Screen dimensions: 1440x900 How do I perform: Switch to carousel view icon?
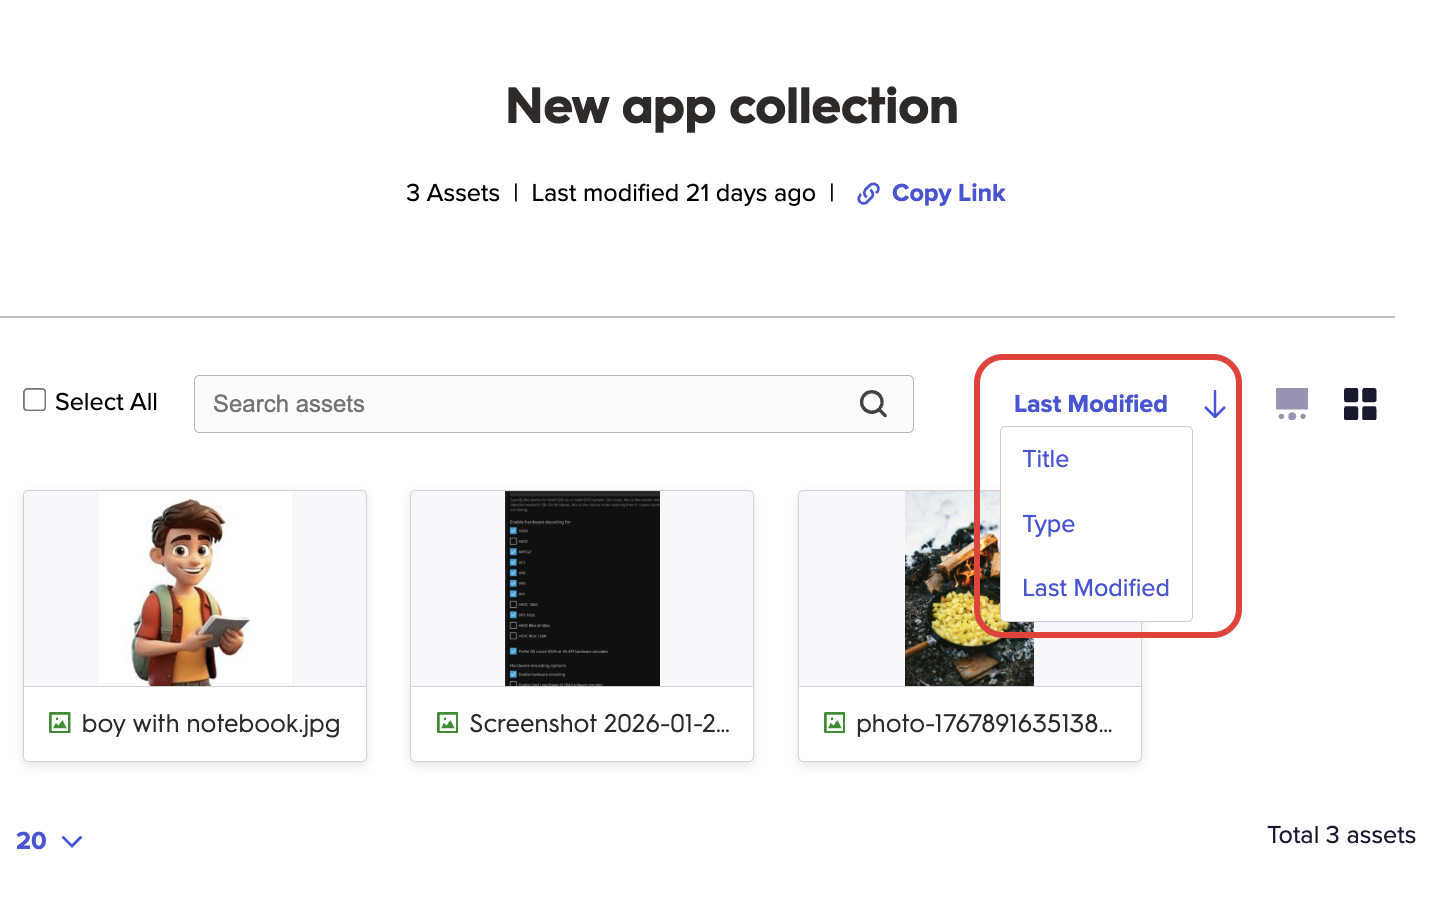[1291, 404]
